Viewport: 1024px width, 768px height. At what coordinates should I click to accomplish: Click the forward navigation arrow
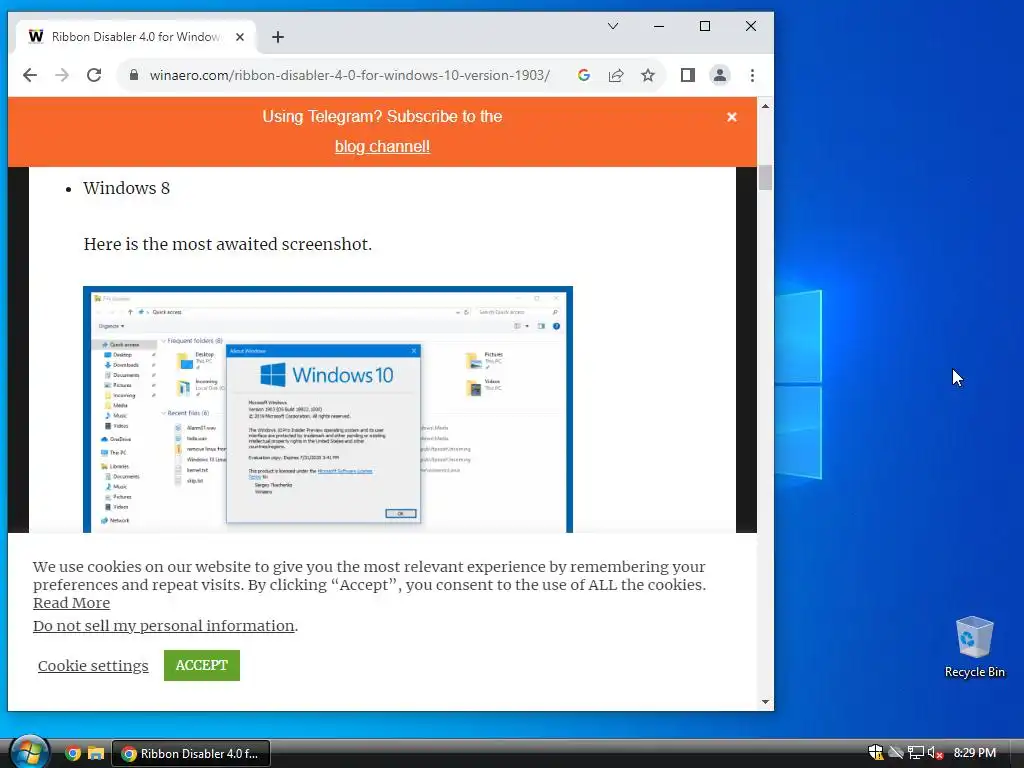[62, 75]
